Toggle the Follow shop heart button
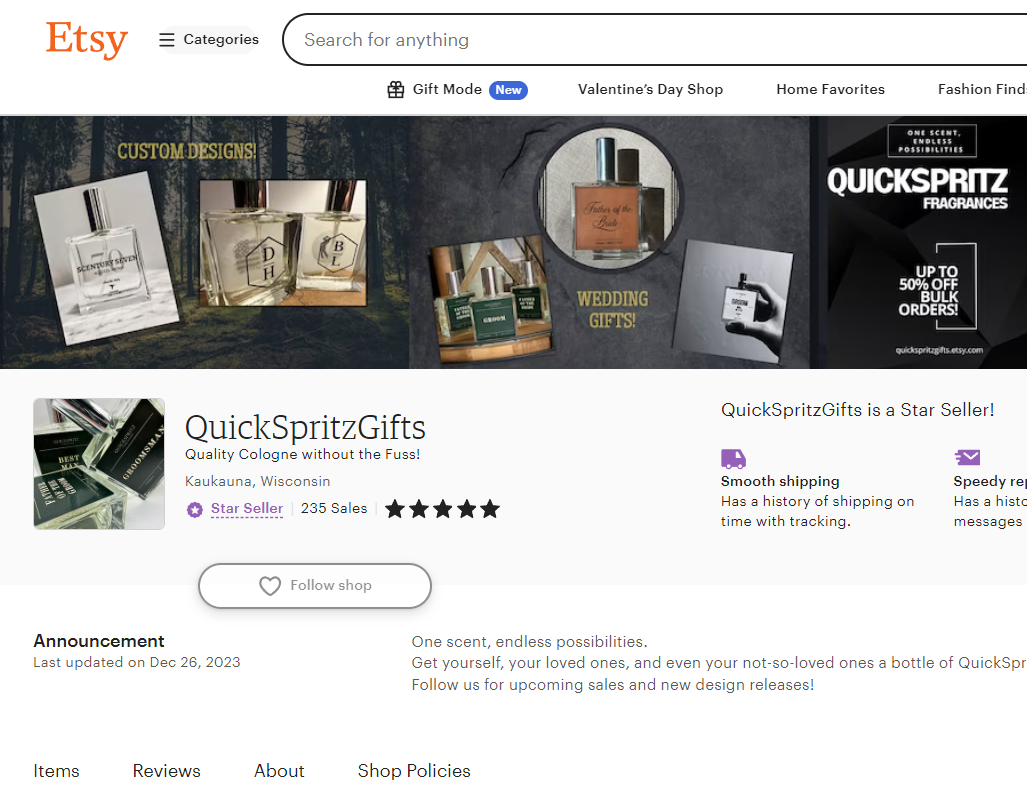 pos(315,585)
